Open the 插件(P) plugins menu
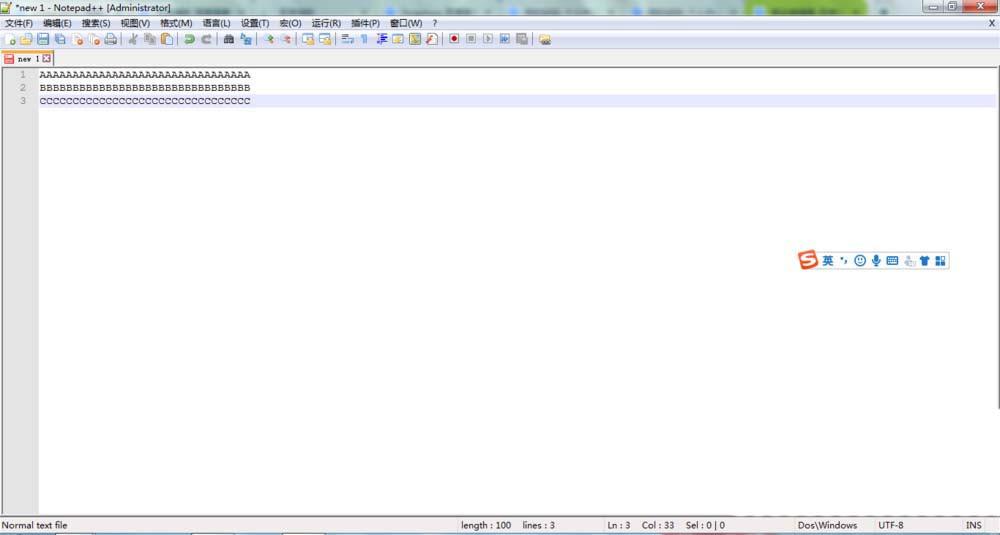The width and height of the screenshot is (1000, 535). (x=365, y=23)
